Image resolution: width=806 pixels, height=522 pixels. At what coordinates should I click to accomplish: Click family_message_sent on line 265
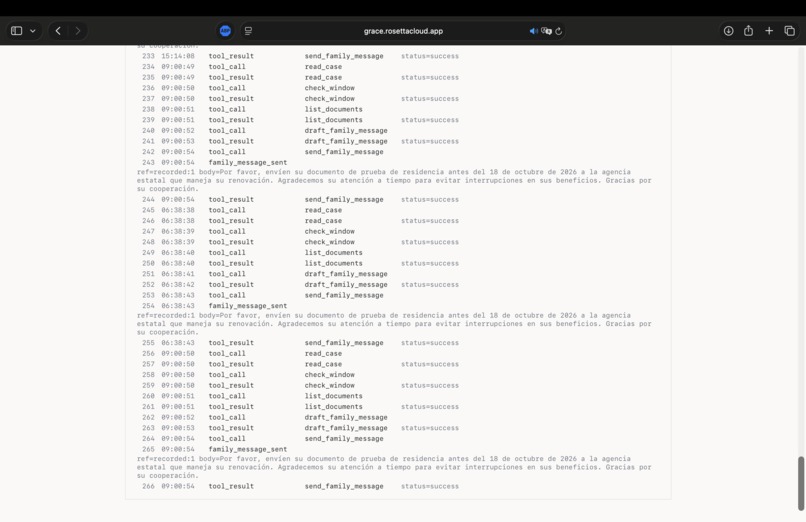248,449
